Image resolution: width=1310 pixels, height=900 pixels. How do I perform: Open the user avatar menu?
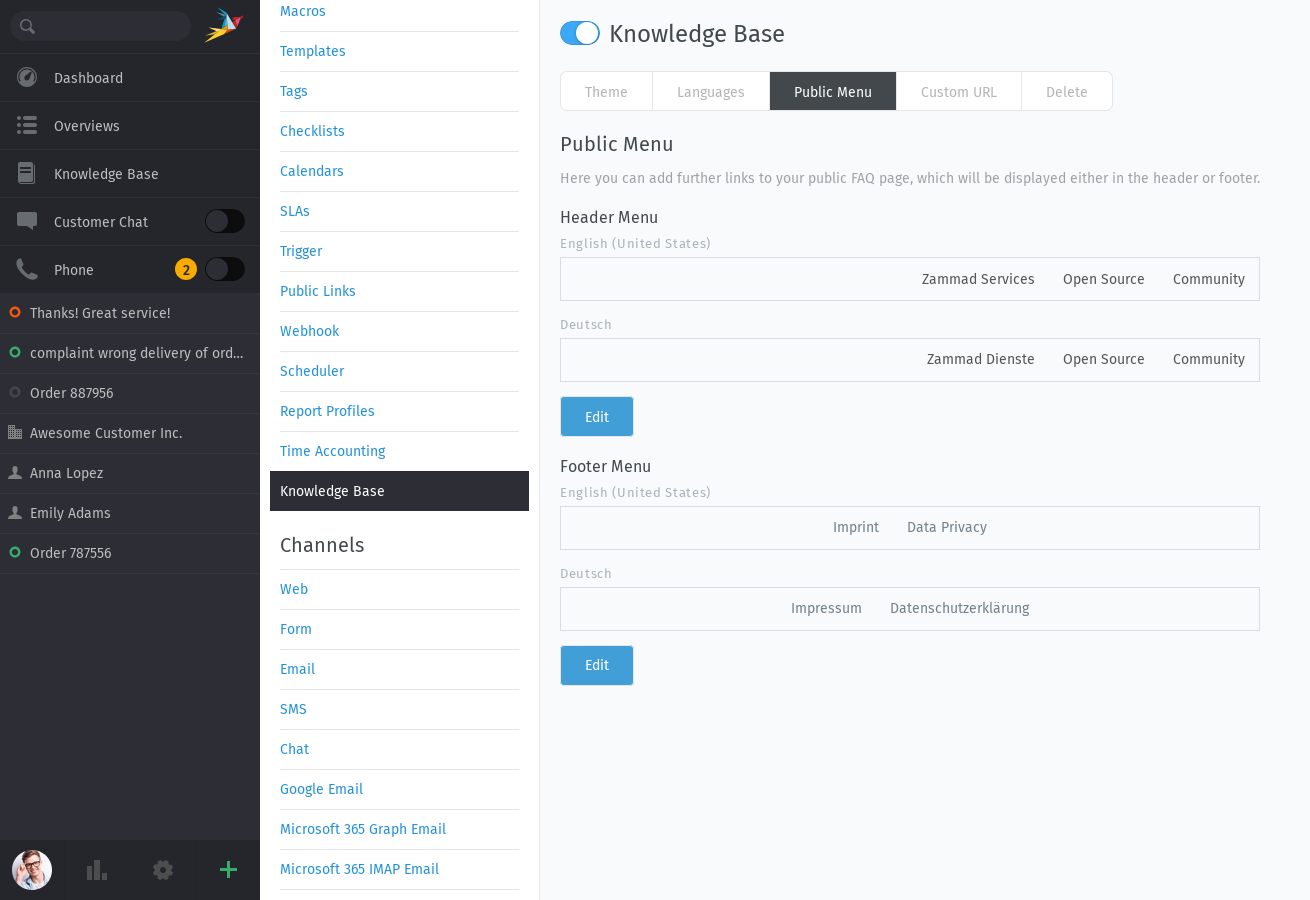pyautogui.click(x=32, y=870)
